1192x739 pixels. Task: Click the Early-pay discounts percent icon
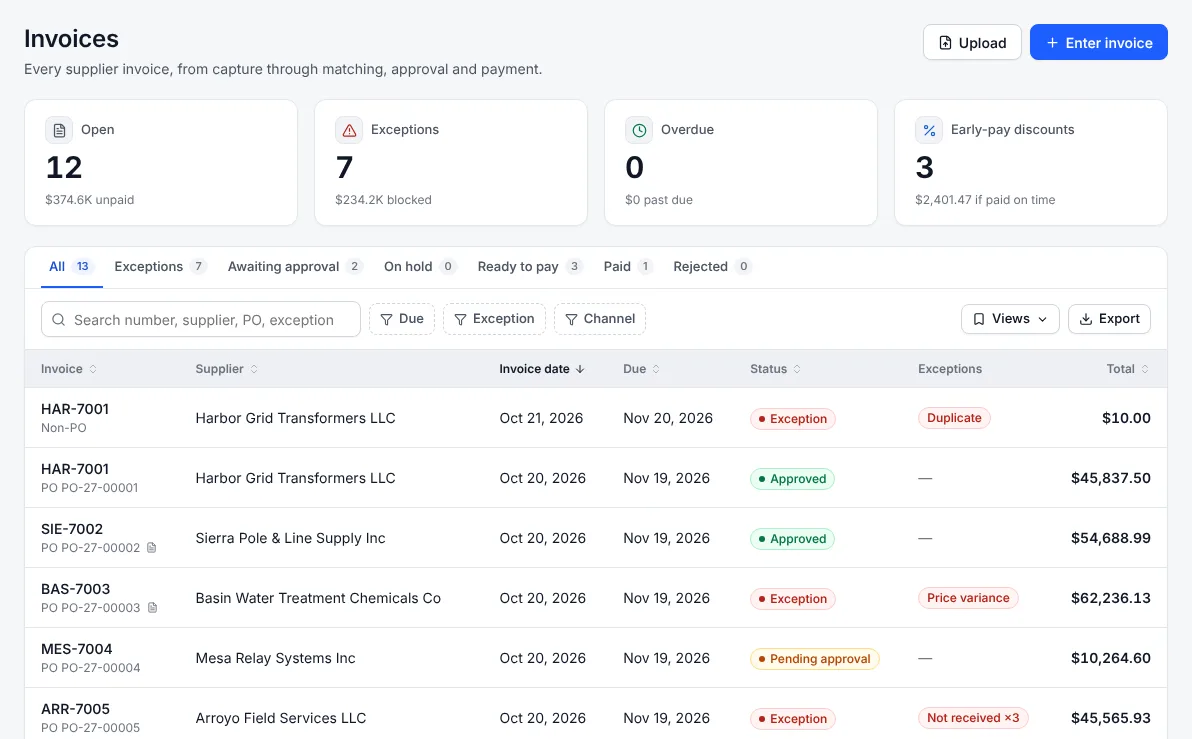pyautogui.click(x=929, y=130)
